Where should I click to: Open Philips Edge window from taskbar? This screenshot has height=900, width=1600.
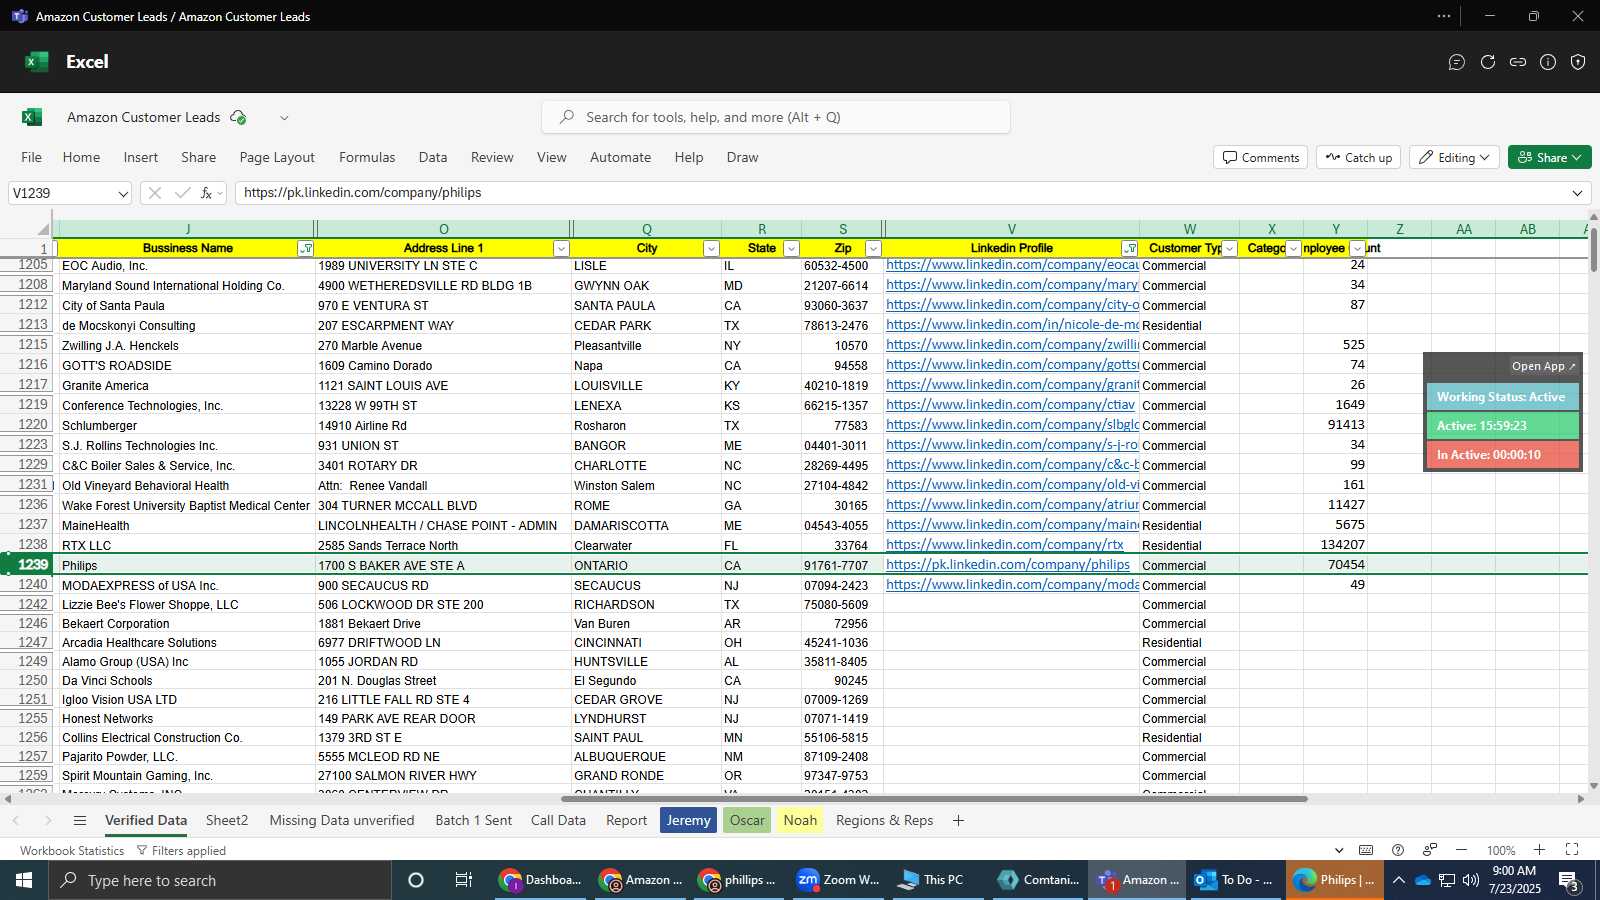pyautogui.click(x=1335, y=880)
